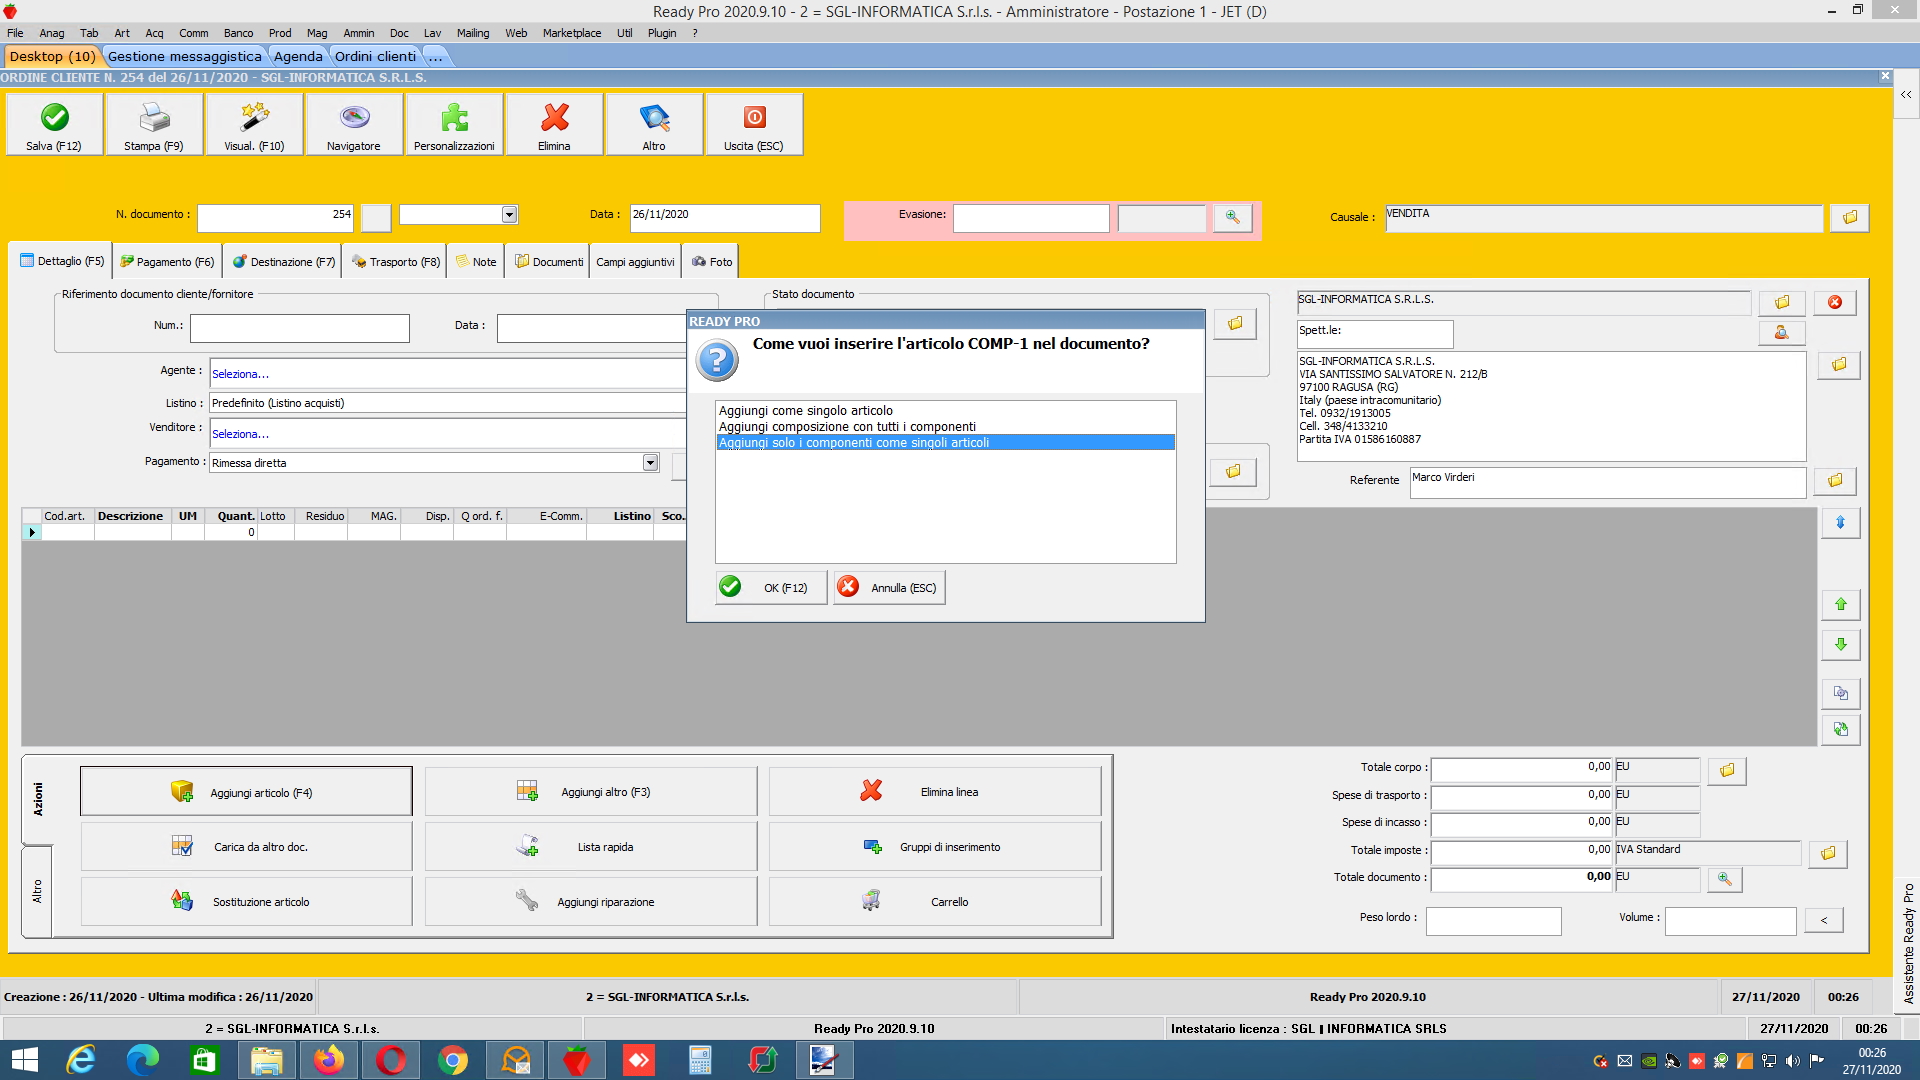Expand Pagamento Rimessa diretta dropdown
Viewport: 1920px width, 1080px height.
point(650,462)
